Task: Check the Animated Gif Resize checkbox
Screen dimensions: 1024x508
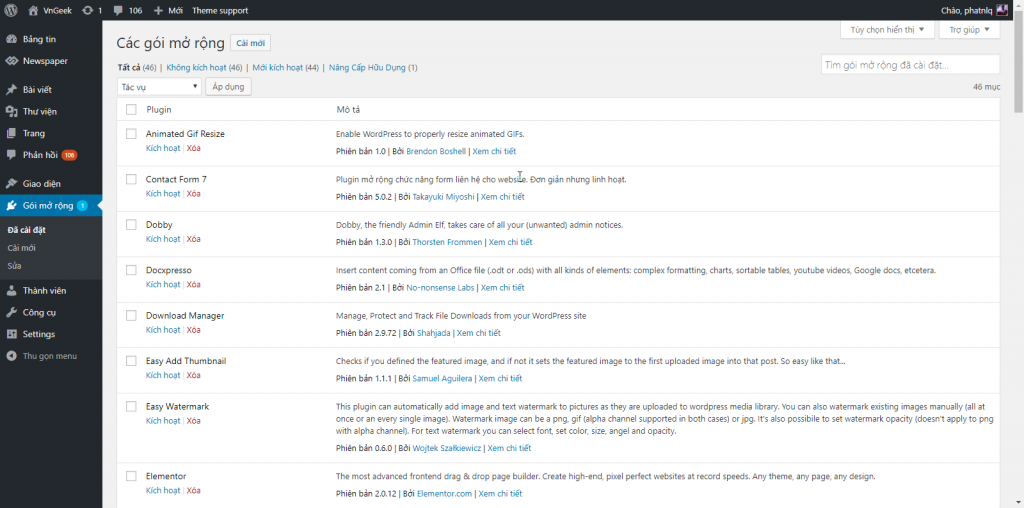Action: coord(131,134)
